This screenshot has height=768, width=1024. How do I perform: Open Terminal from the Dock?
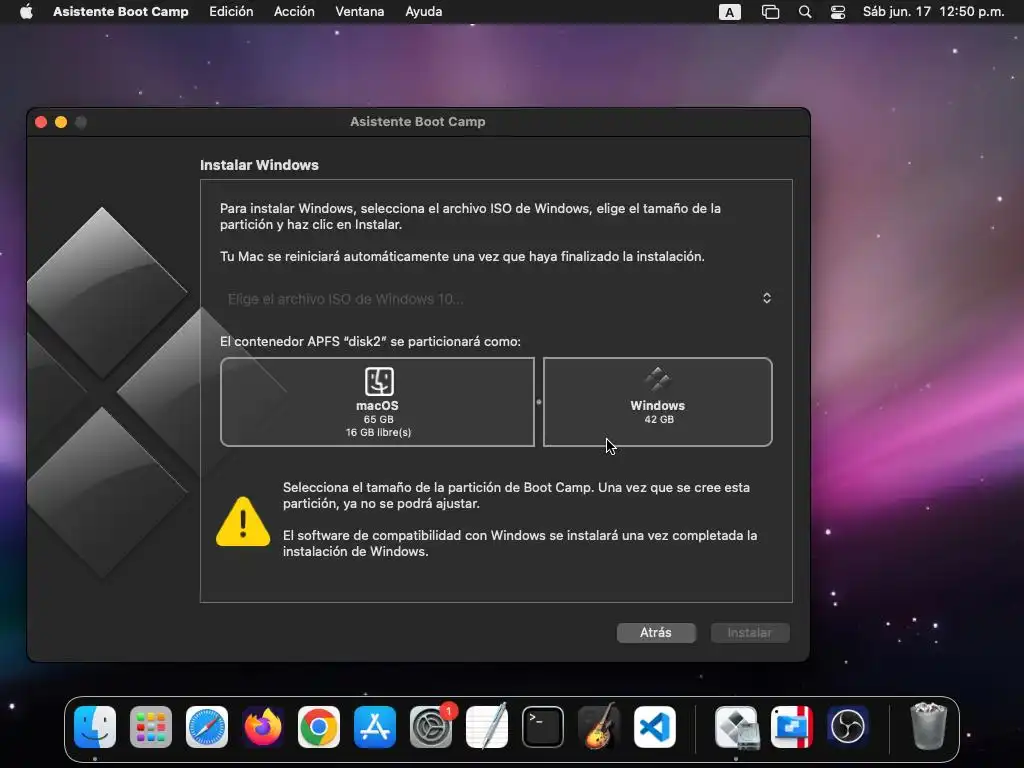[x=543, y=727]
